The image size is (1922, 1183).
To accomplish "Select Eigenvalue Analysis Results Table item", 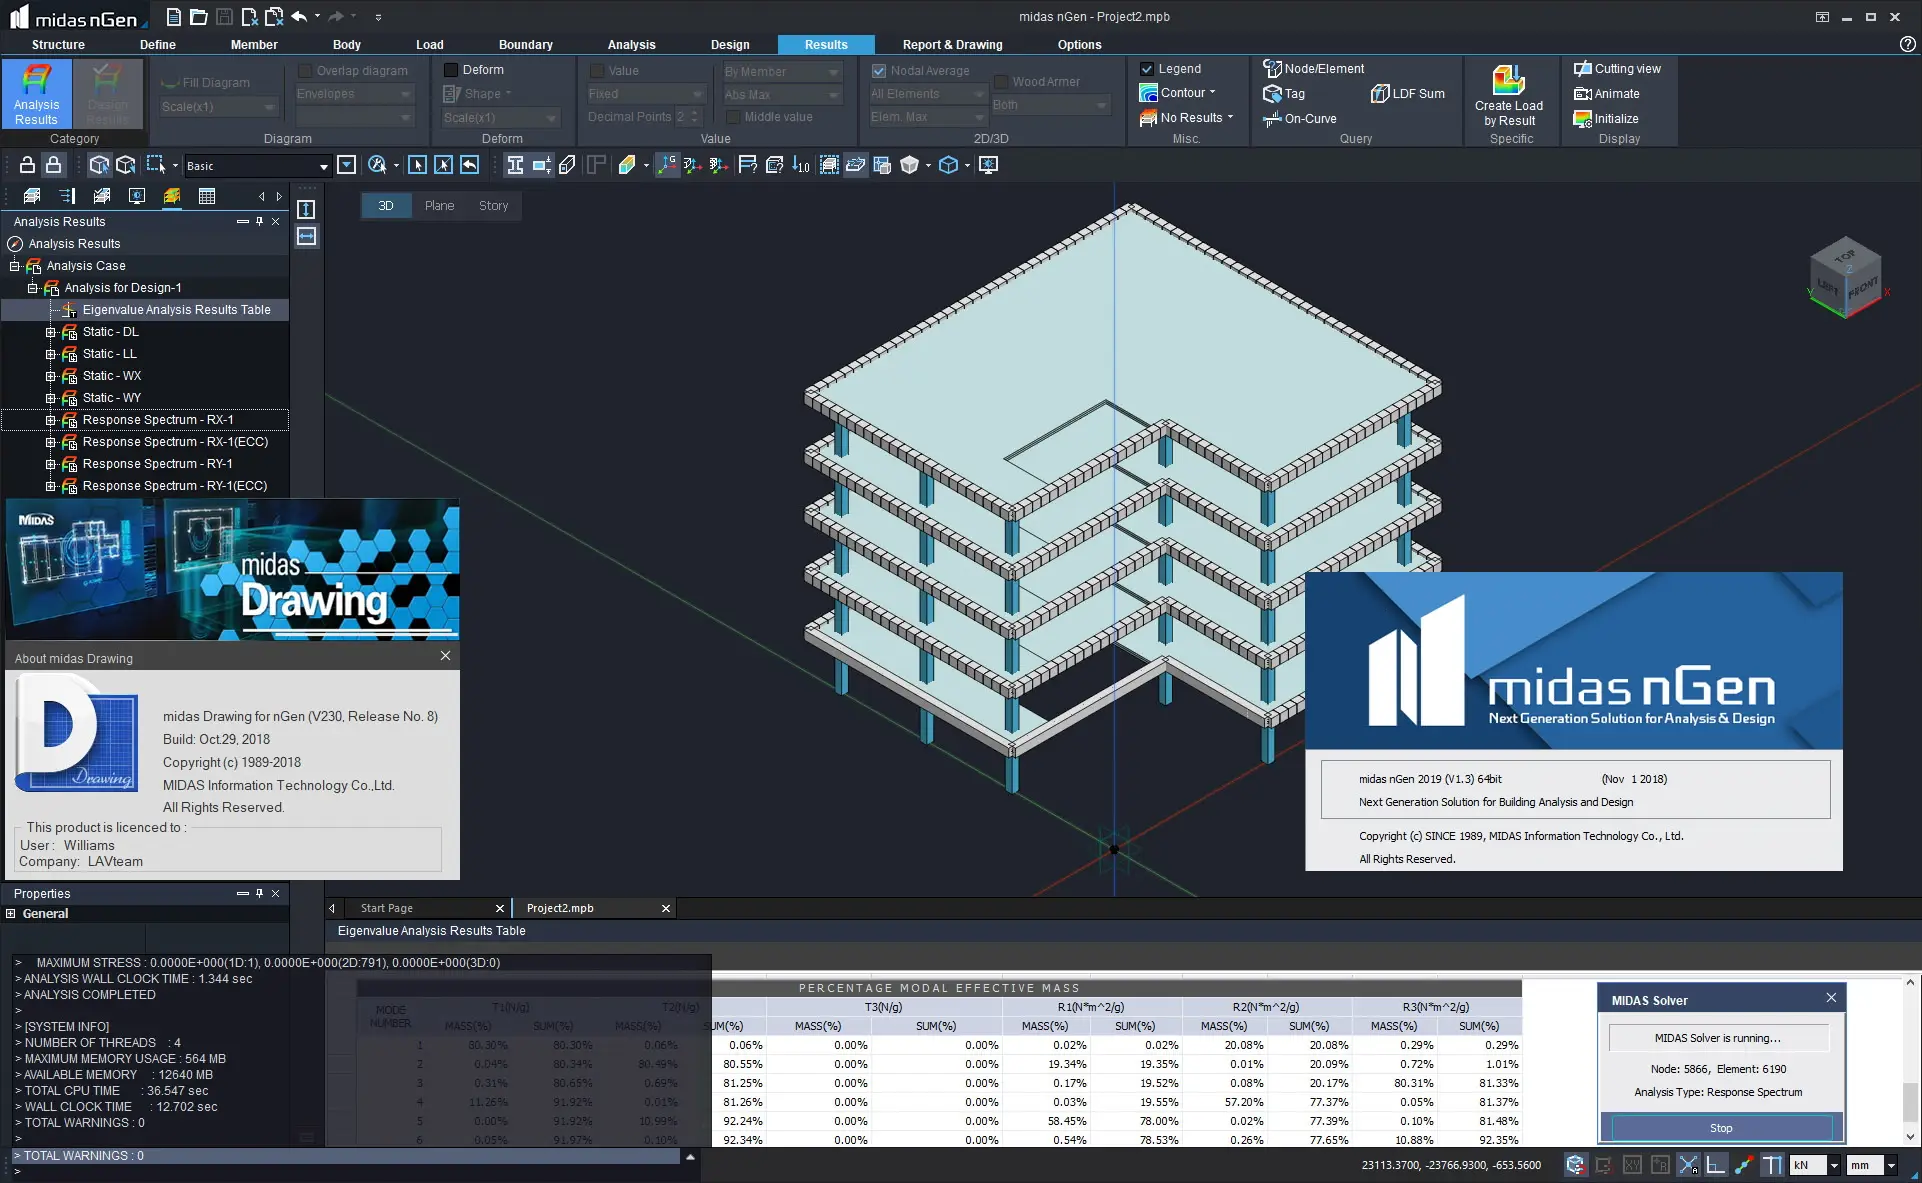I will tap(176, 310).
